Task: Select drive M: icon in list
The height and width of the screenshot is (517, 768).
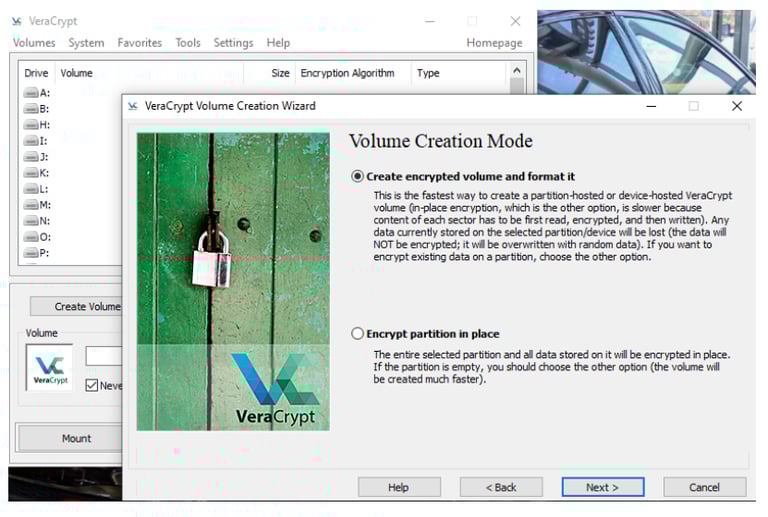Action: click(x=31, y=205)
